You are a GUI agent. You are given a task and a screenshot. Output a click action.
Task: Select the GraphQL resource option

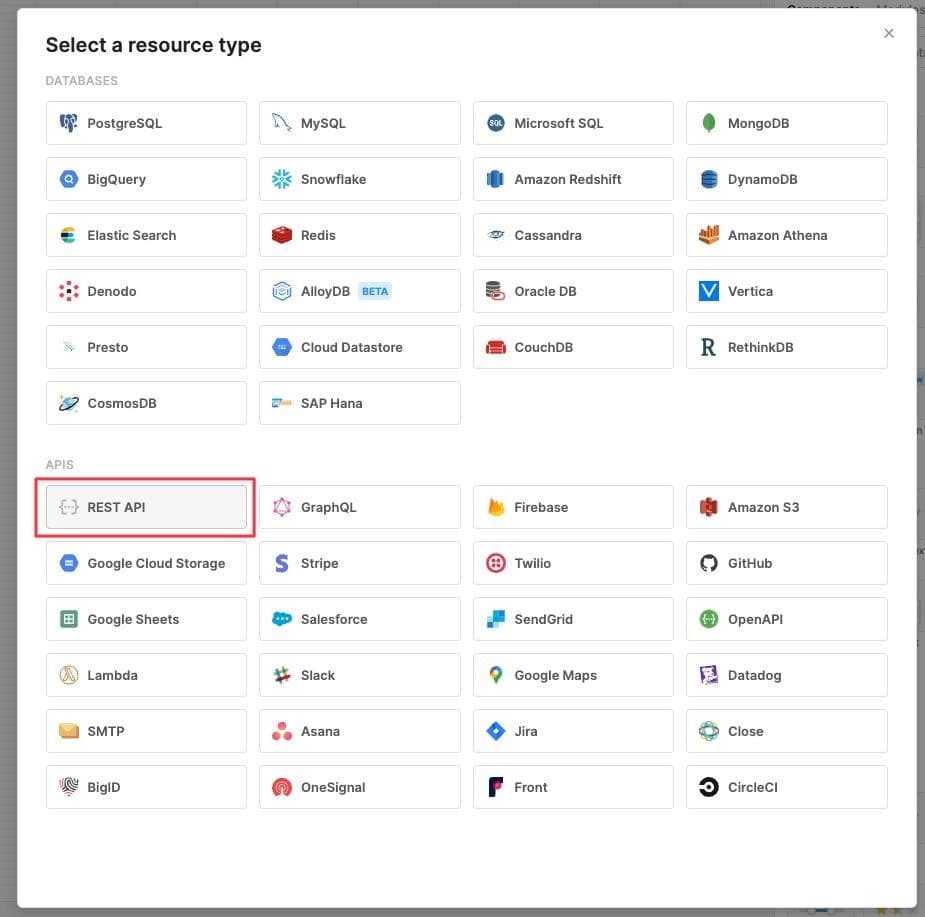pos(360,507)
